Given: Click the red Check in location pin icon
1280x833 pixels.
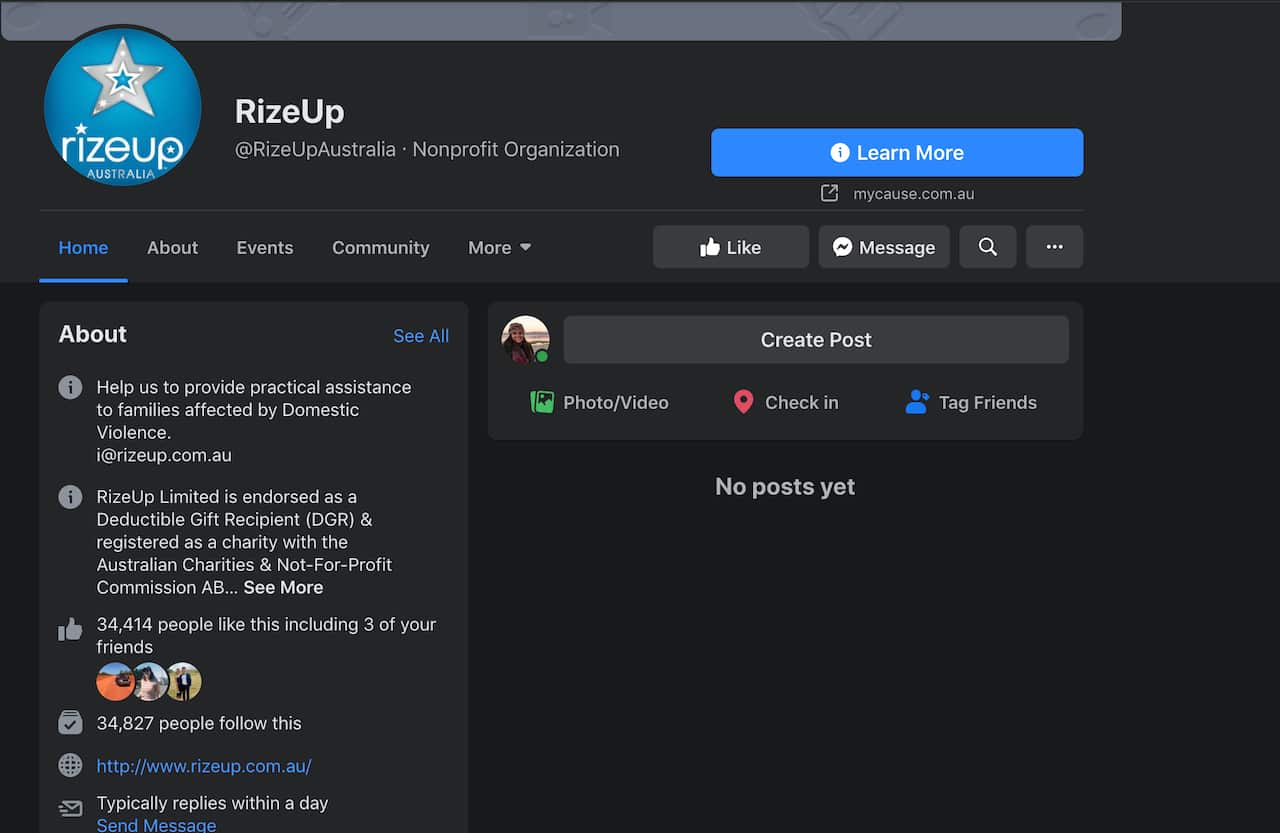Looking at the screenshot, I should pos(743,401).
